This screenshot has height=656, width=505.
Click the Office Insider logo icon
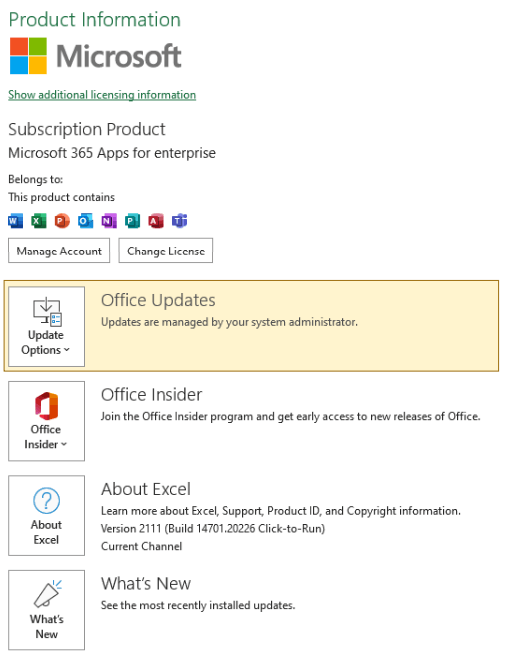click(46, 406)
